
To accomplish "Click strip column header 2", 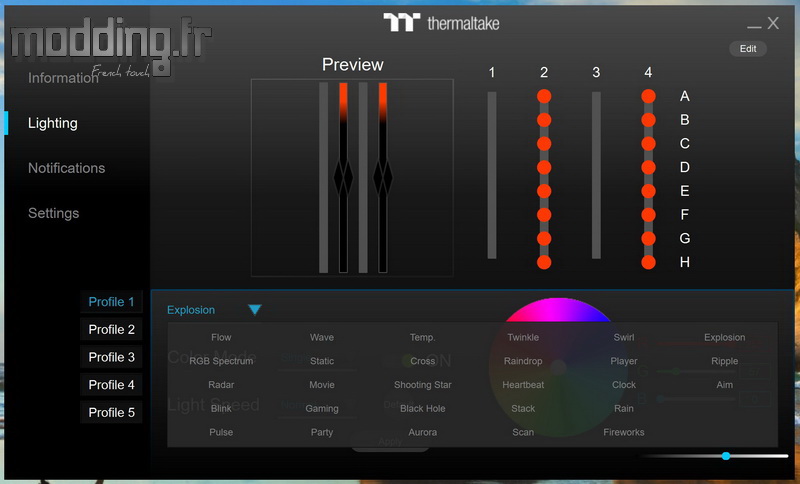I will pos(544,72).
